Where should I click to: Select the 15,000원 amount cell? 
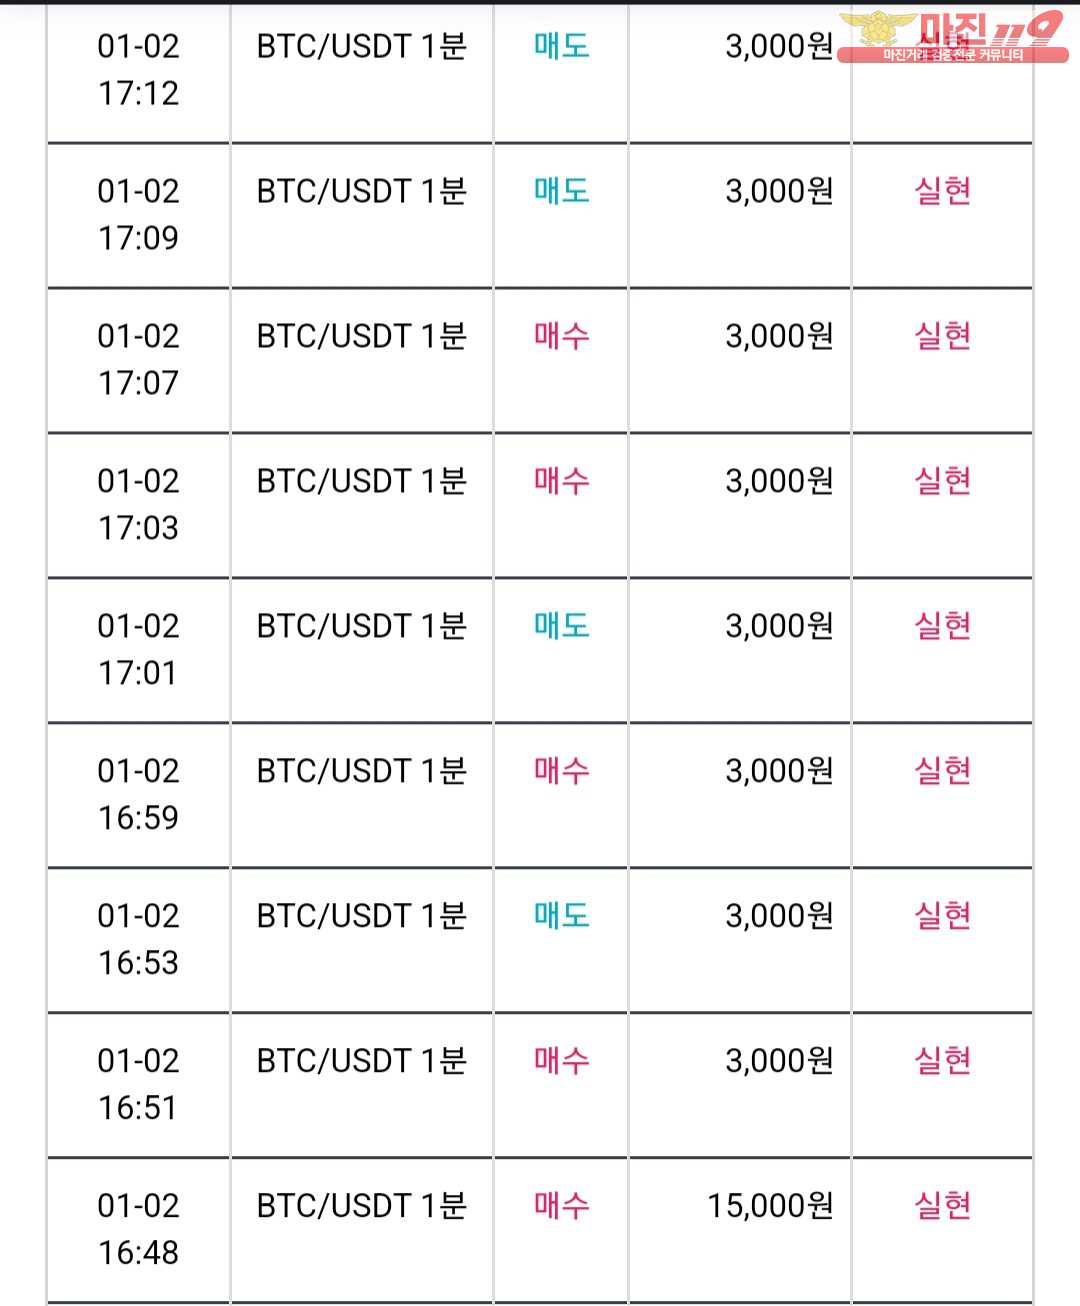click(770, 1206)
